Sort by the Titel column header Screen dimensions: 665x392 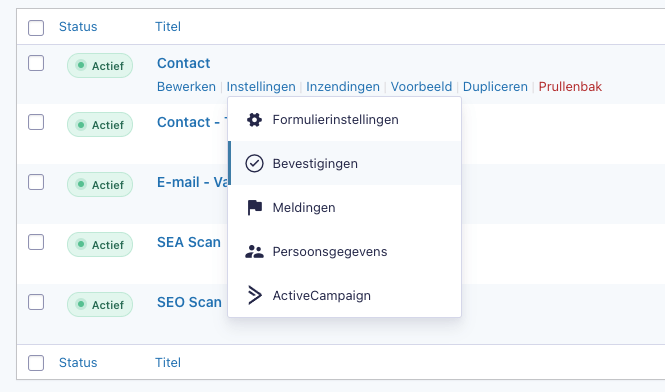coord(168,27)
